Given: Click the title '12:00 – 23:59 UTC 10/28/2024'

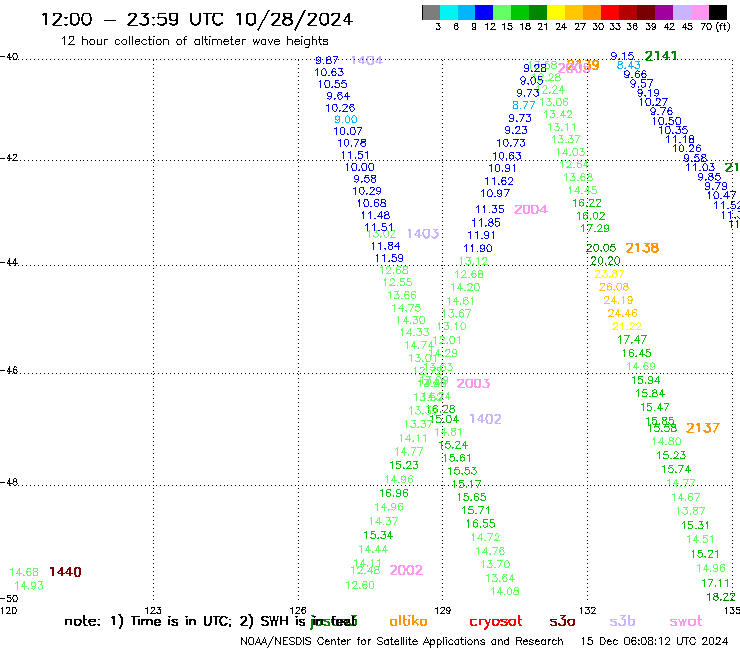Looking at the screenshot, I should point(197,19).
